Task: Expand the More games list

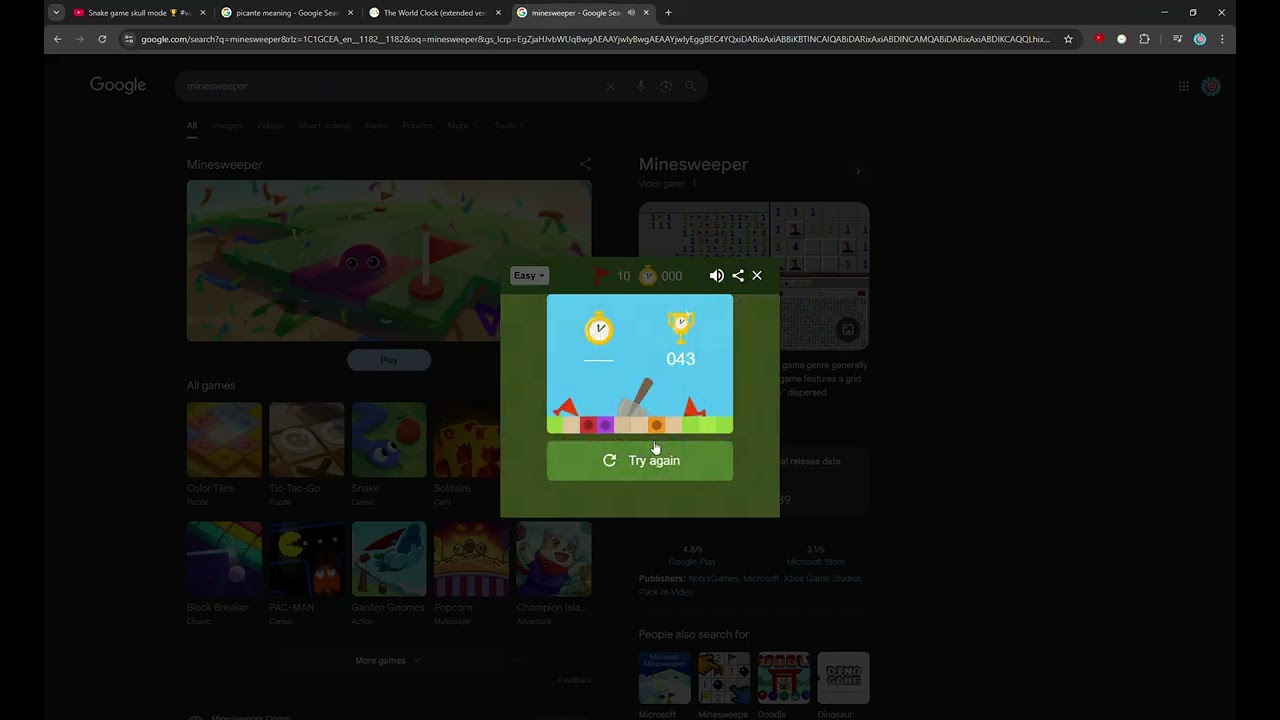Action: pos(388,661)
